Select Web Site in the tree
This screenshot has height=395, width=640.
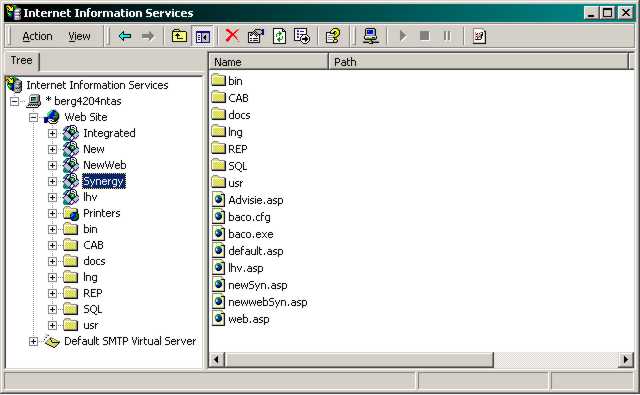[x=86, y=117]
